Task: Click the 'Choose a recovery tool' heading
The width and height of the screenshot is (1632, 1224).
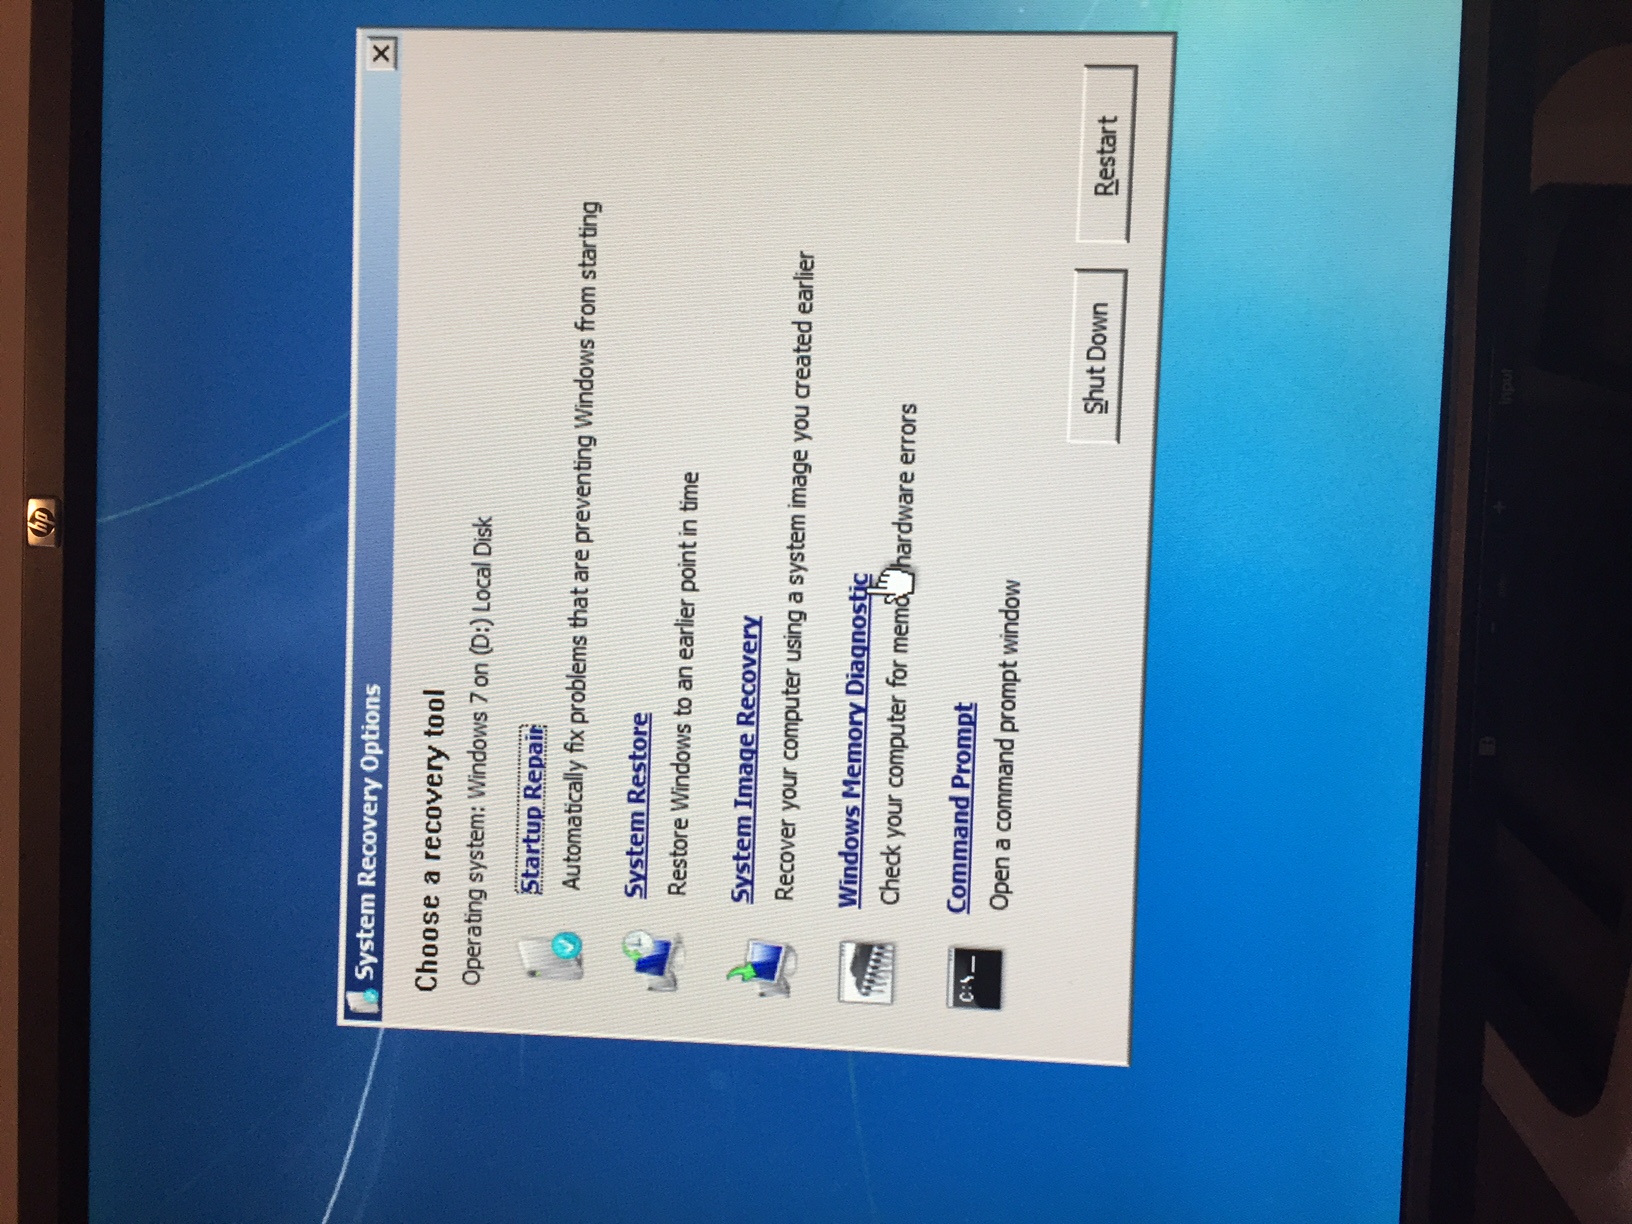Action: 431,840
